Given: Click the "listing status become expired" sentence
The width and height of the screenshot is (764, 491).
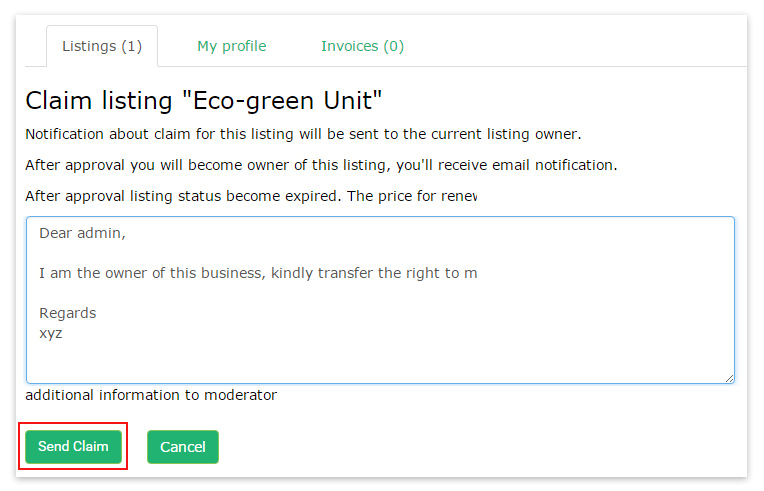Looking at the screenshot, I should coord(250,196).
